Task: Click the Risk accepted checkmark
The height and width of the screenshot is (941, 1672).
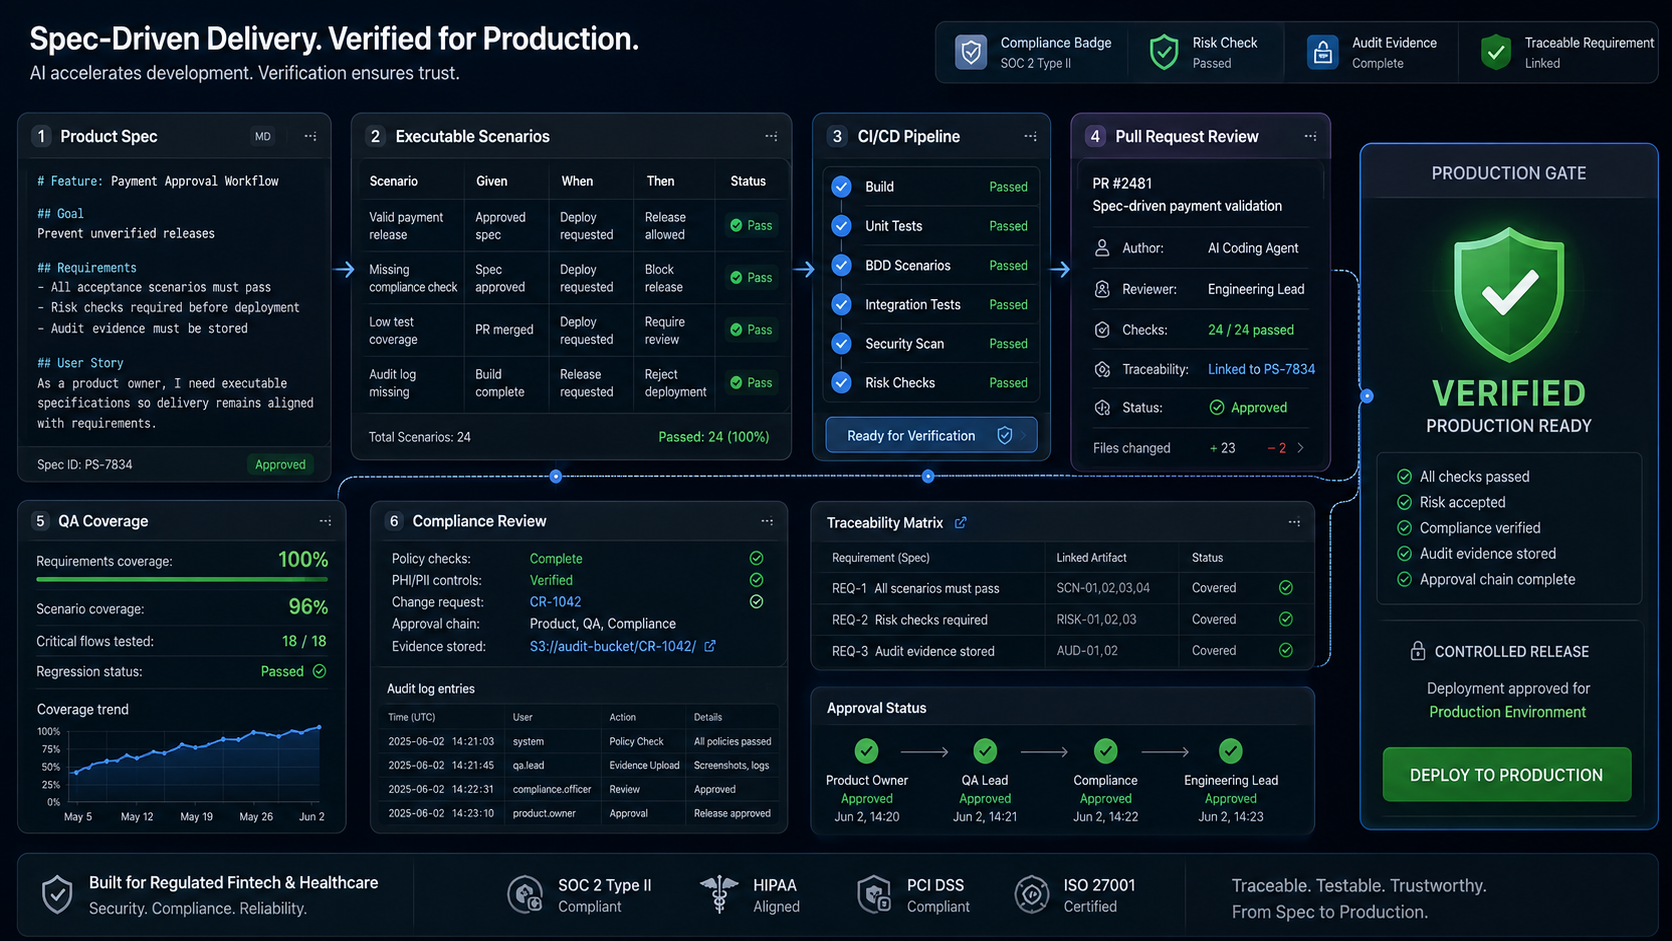Action: tap(1404, 502)
